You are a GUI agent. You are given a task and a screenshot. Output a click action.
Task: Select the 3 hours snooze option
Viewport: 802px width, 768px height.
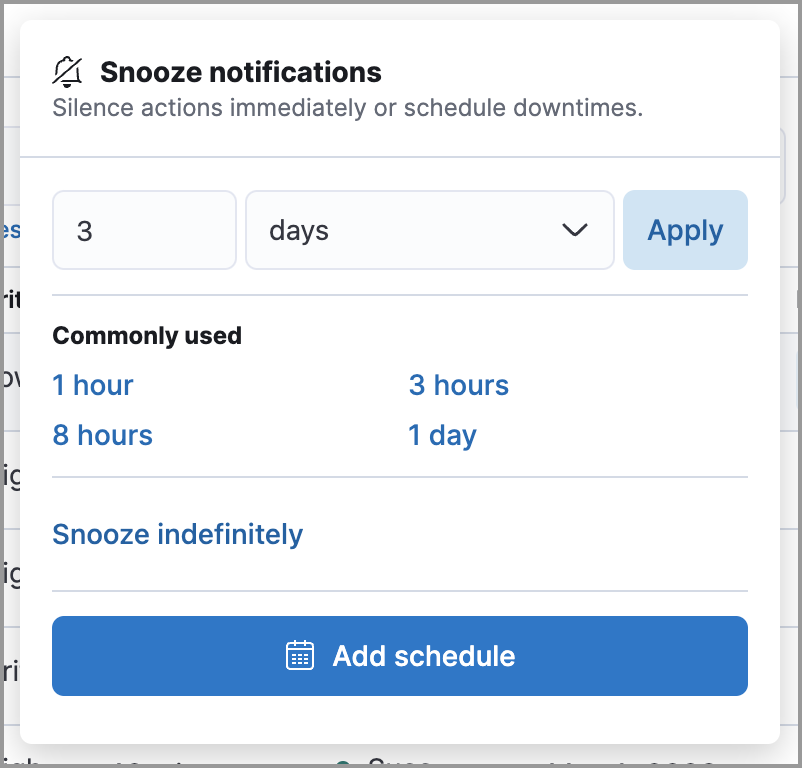click(458, 385)
